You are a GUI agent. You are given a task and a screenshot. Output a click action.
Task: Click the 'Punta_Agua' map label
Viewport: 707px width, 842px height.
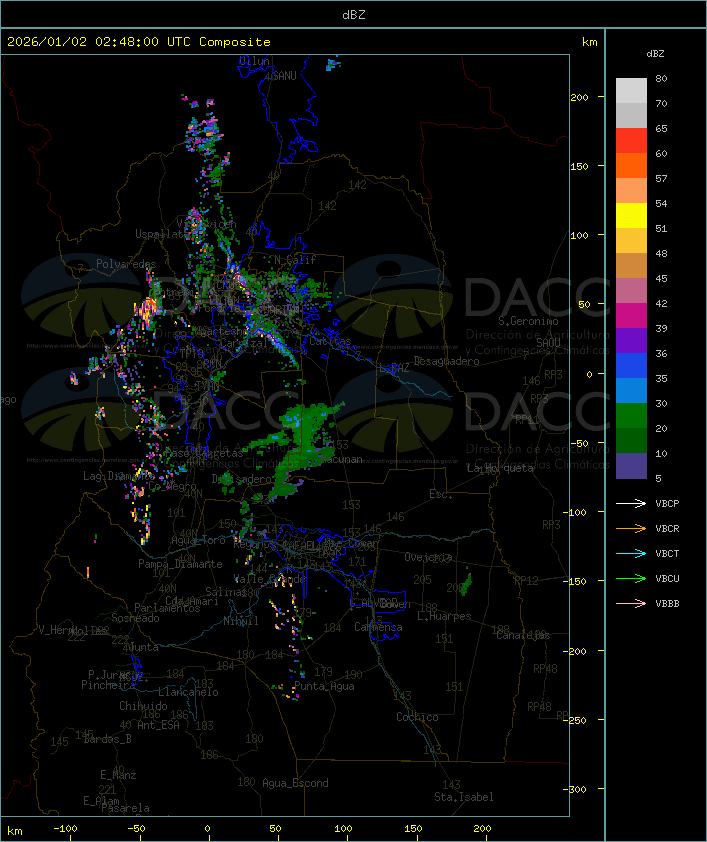324,686
